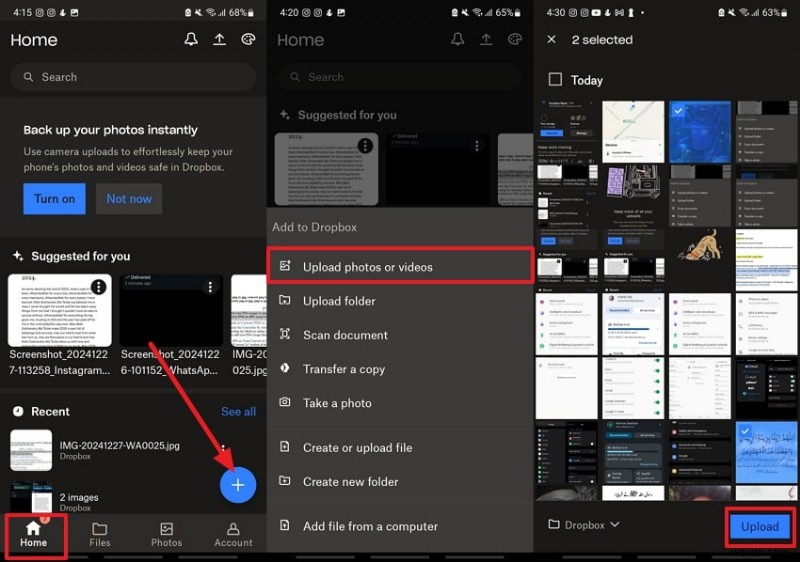Choose Add file from a computer
Viewport: 800px width, 562px height.
coord(400,526)
